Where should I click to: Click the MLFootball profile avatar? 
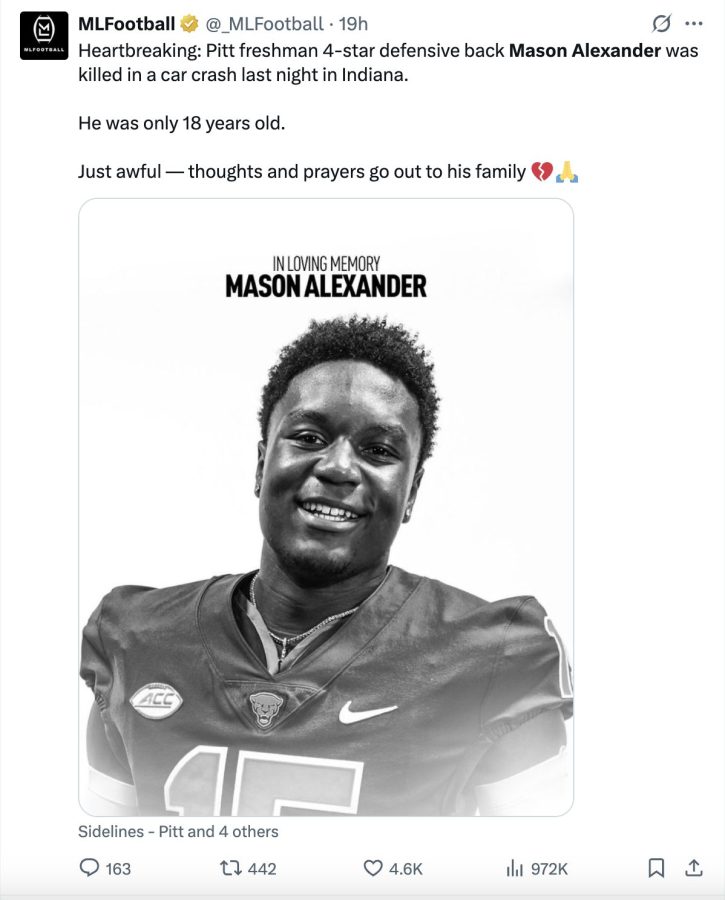43,36
